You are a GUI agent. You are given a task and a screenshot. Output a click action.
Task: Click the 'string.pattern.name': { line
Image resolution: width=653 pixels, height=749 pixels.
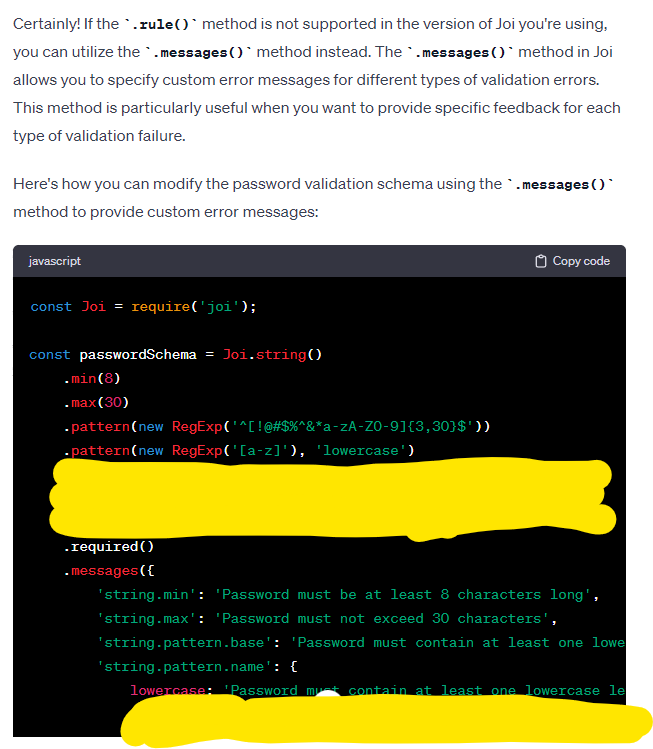(x=197, y=666)
